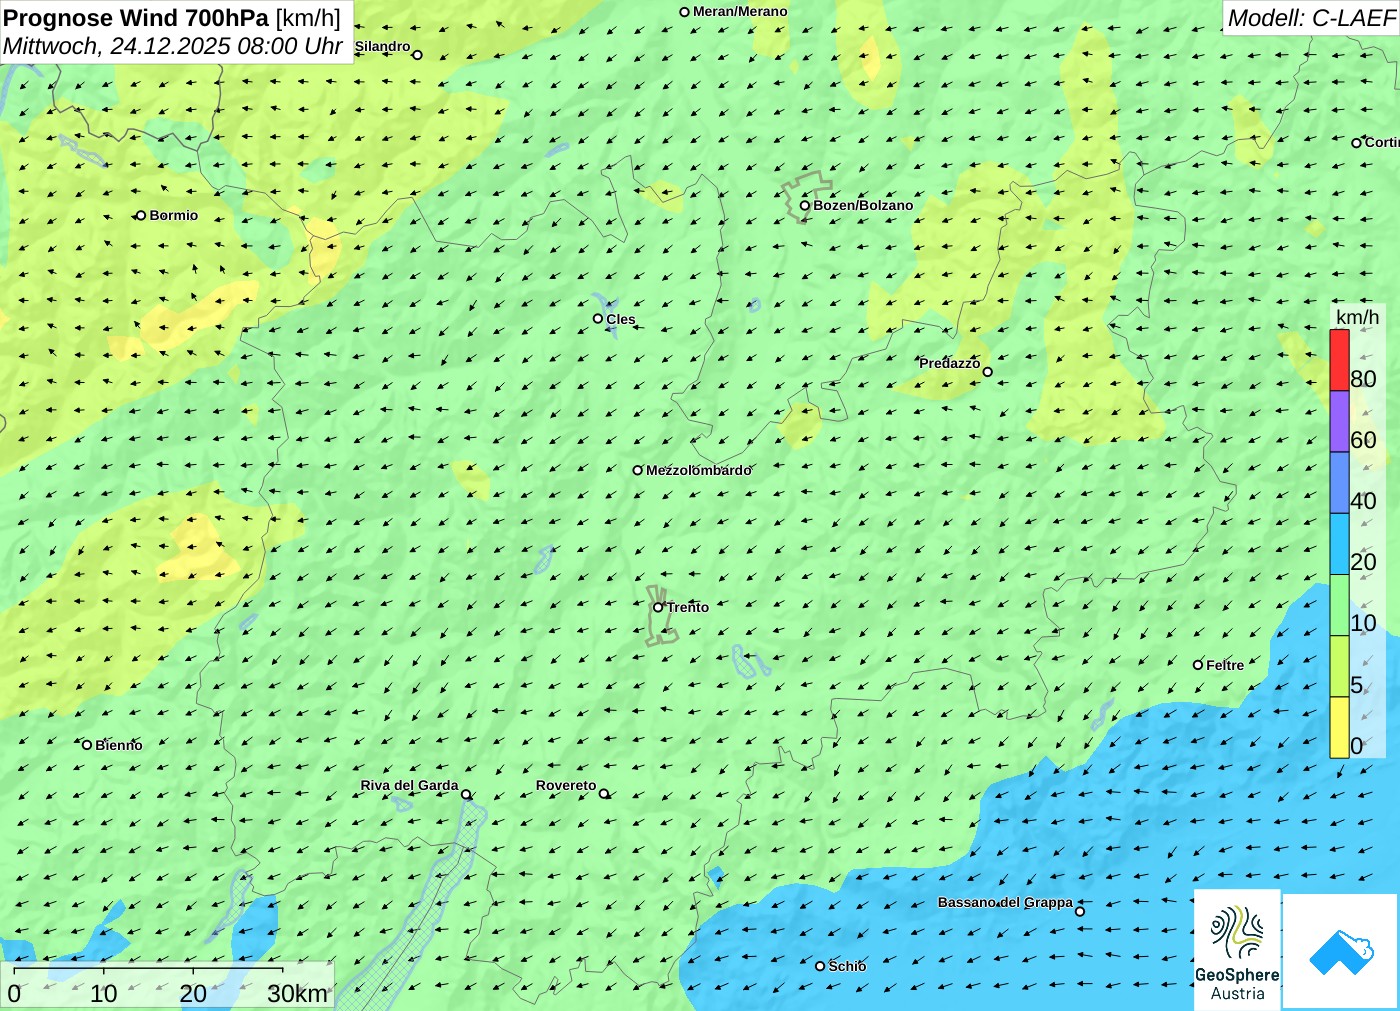Click the blue cloud arrow logo
The width and height of the screenshot is (1400, 1011).
[x=1340, y=951]
